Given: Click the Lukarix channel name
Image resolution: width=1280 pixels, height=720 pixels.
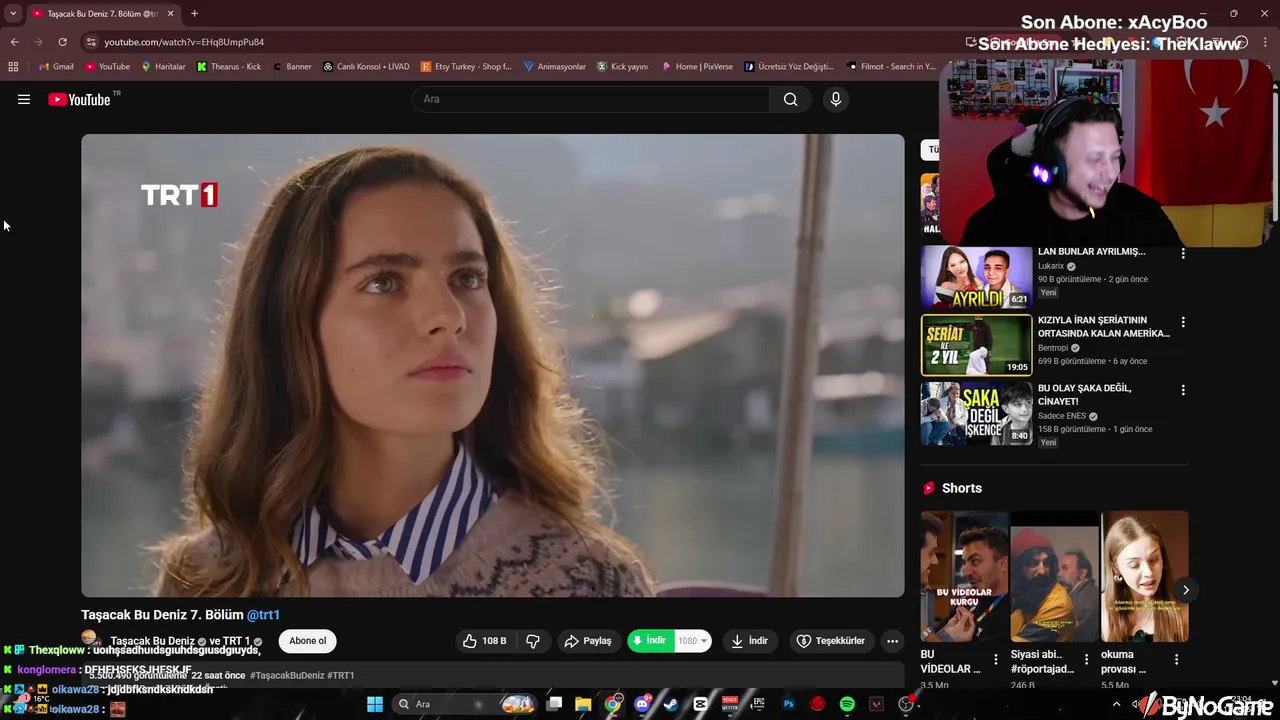Looking at the screenshot, I should point(1051,266).
